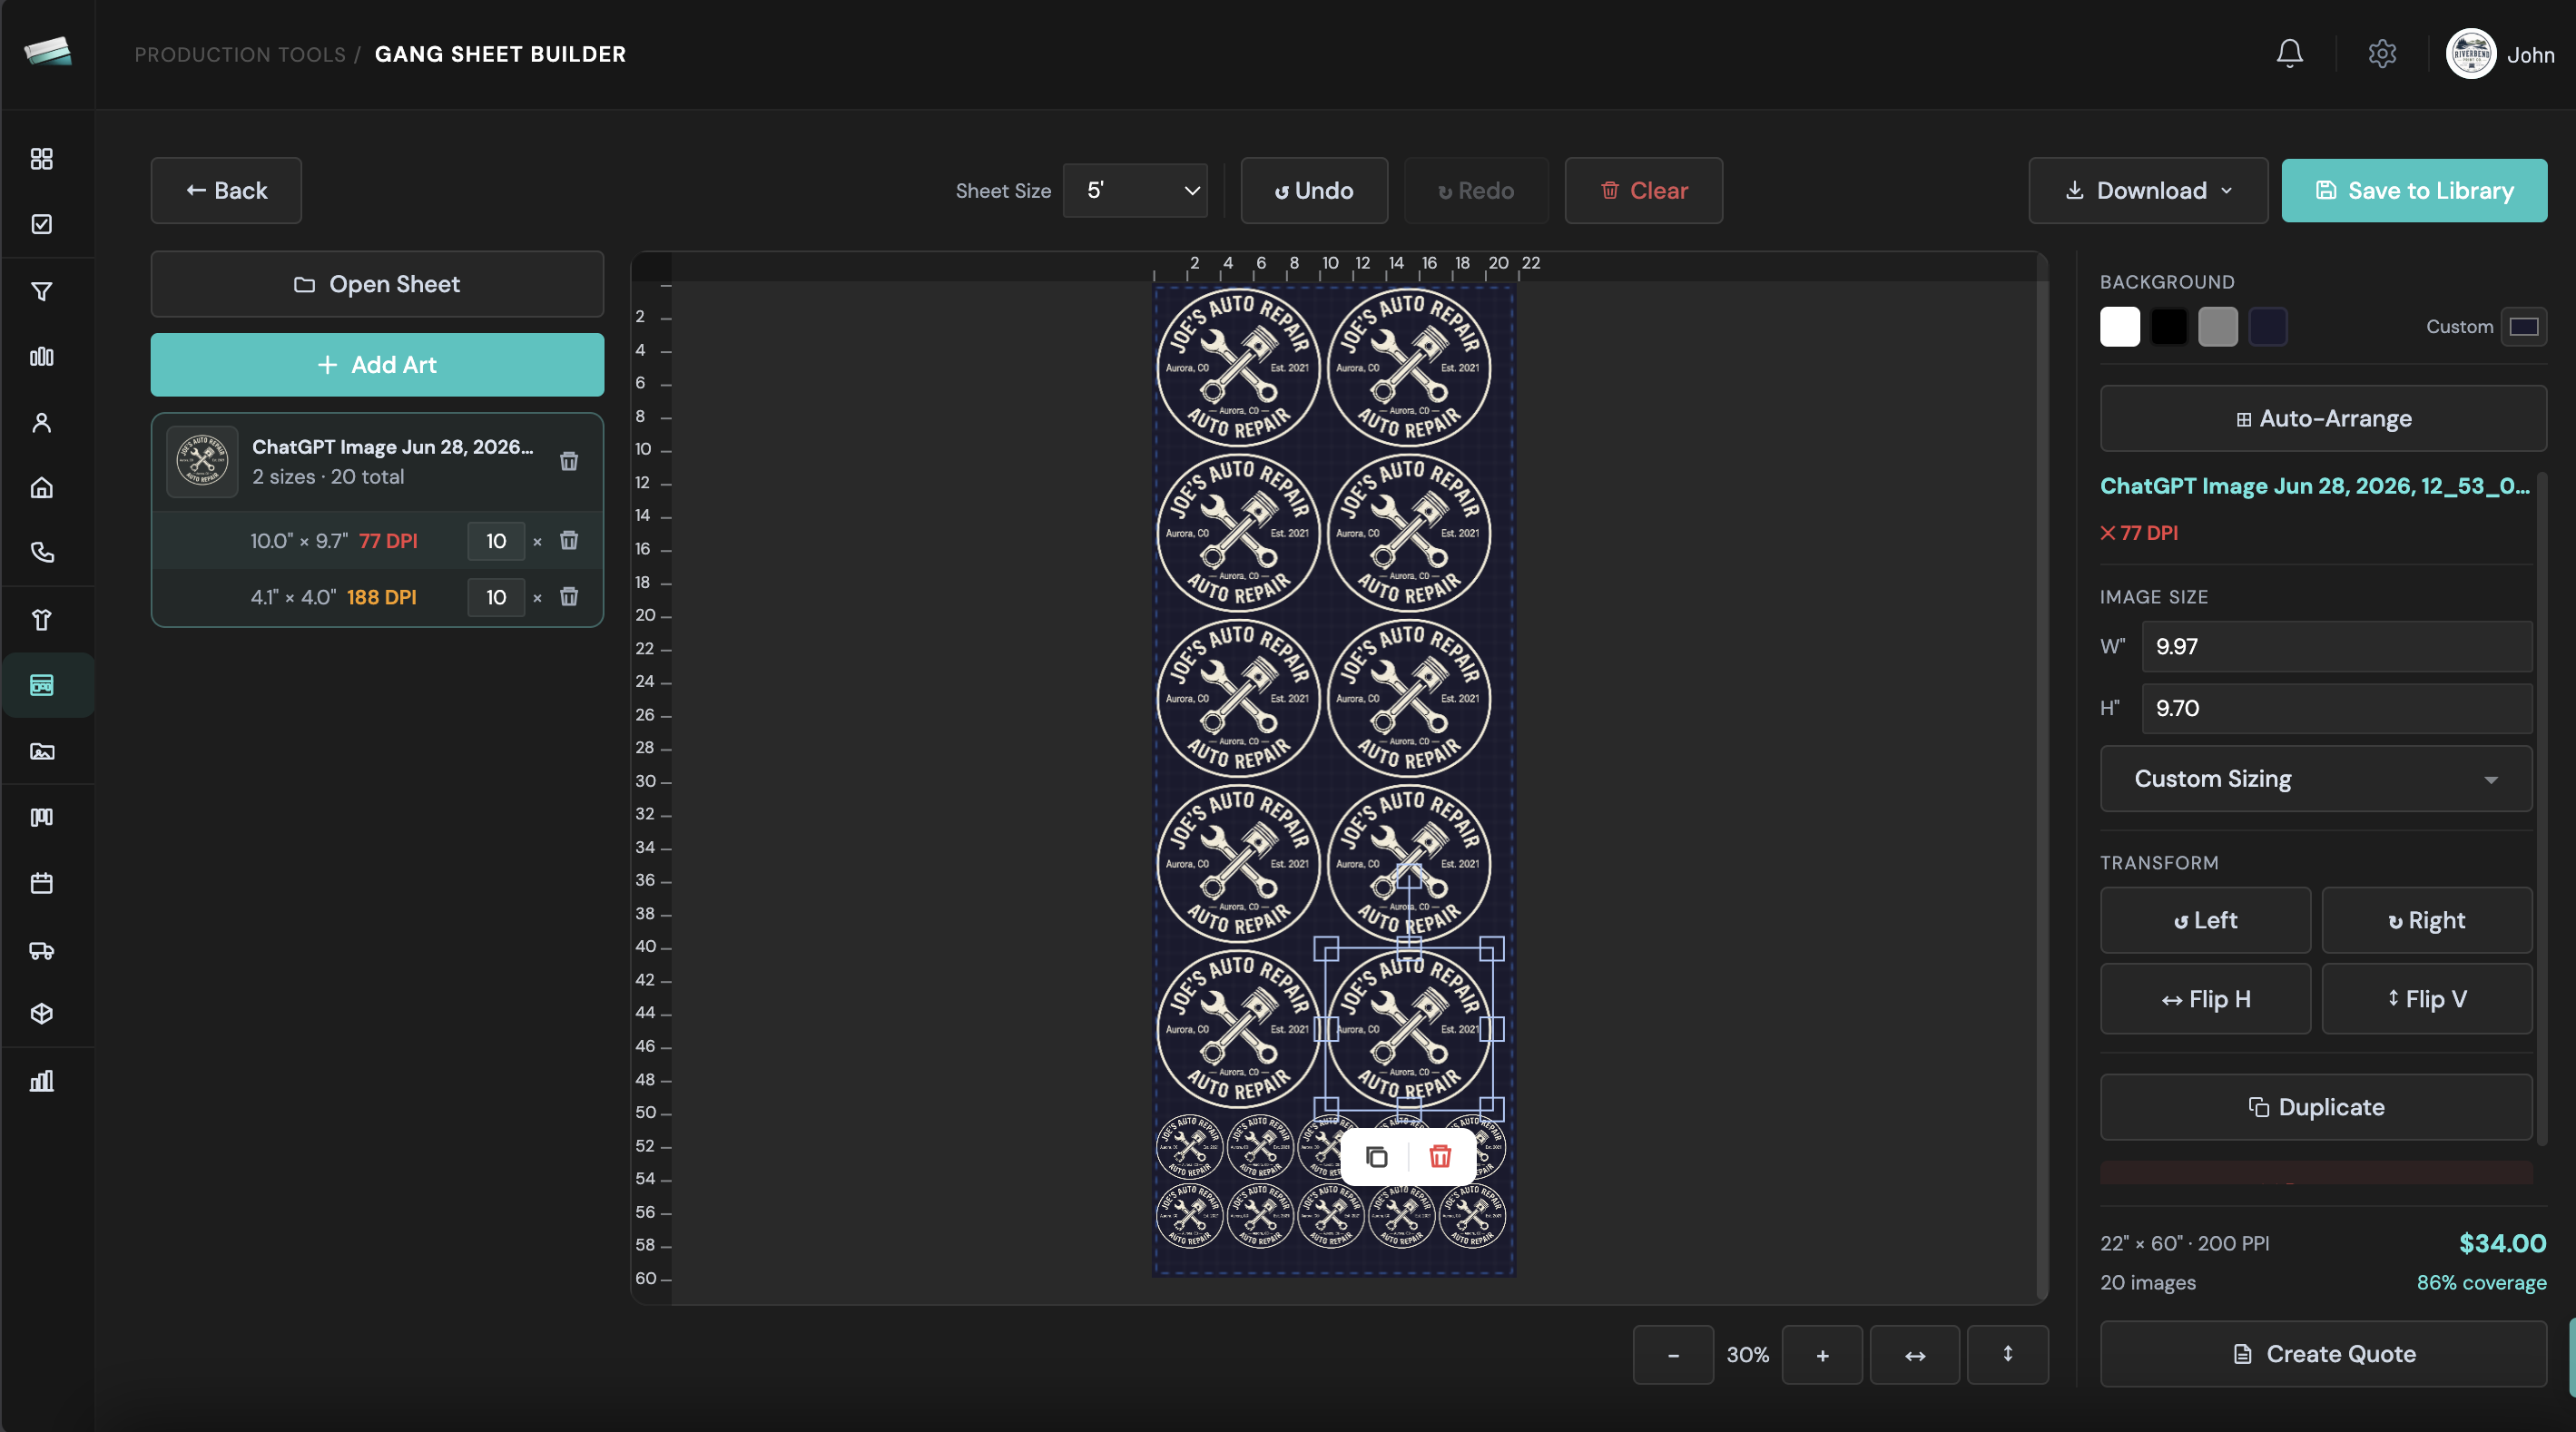
Task: Fit sheet to height with vertical arrows button
Action: (x=2007, y=1355)
